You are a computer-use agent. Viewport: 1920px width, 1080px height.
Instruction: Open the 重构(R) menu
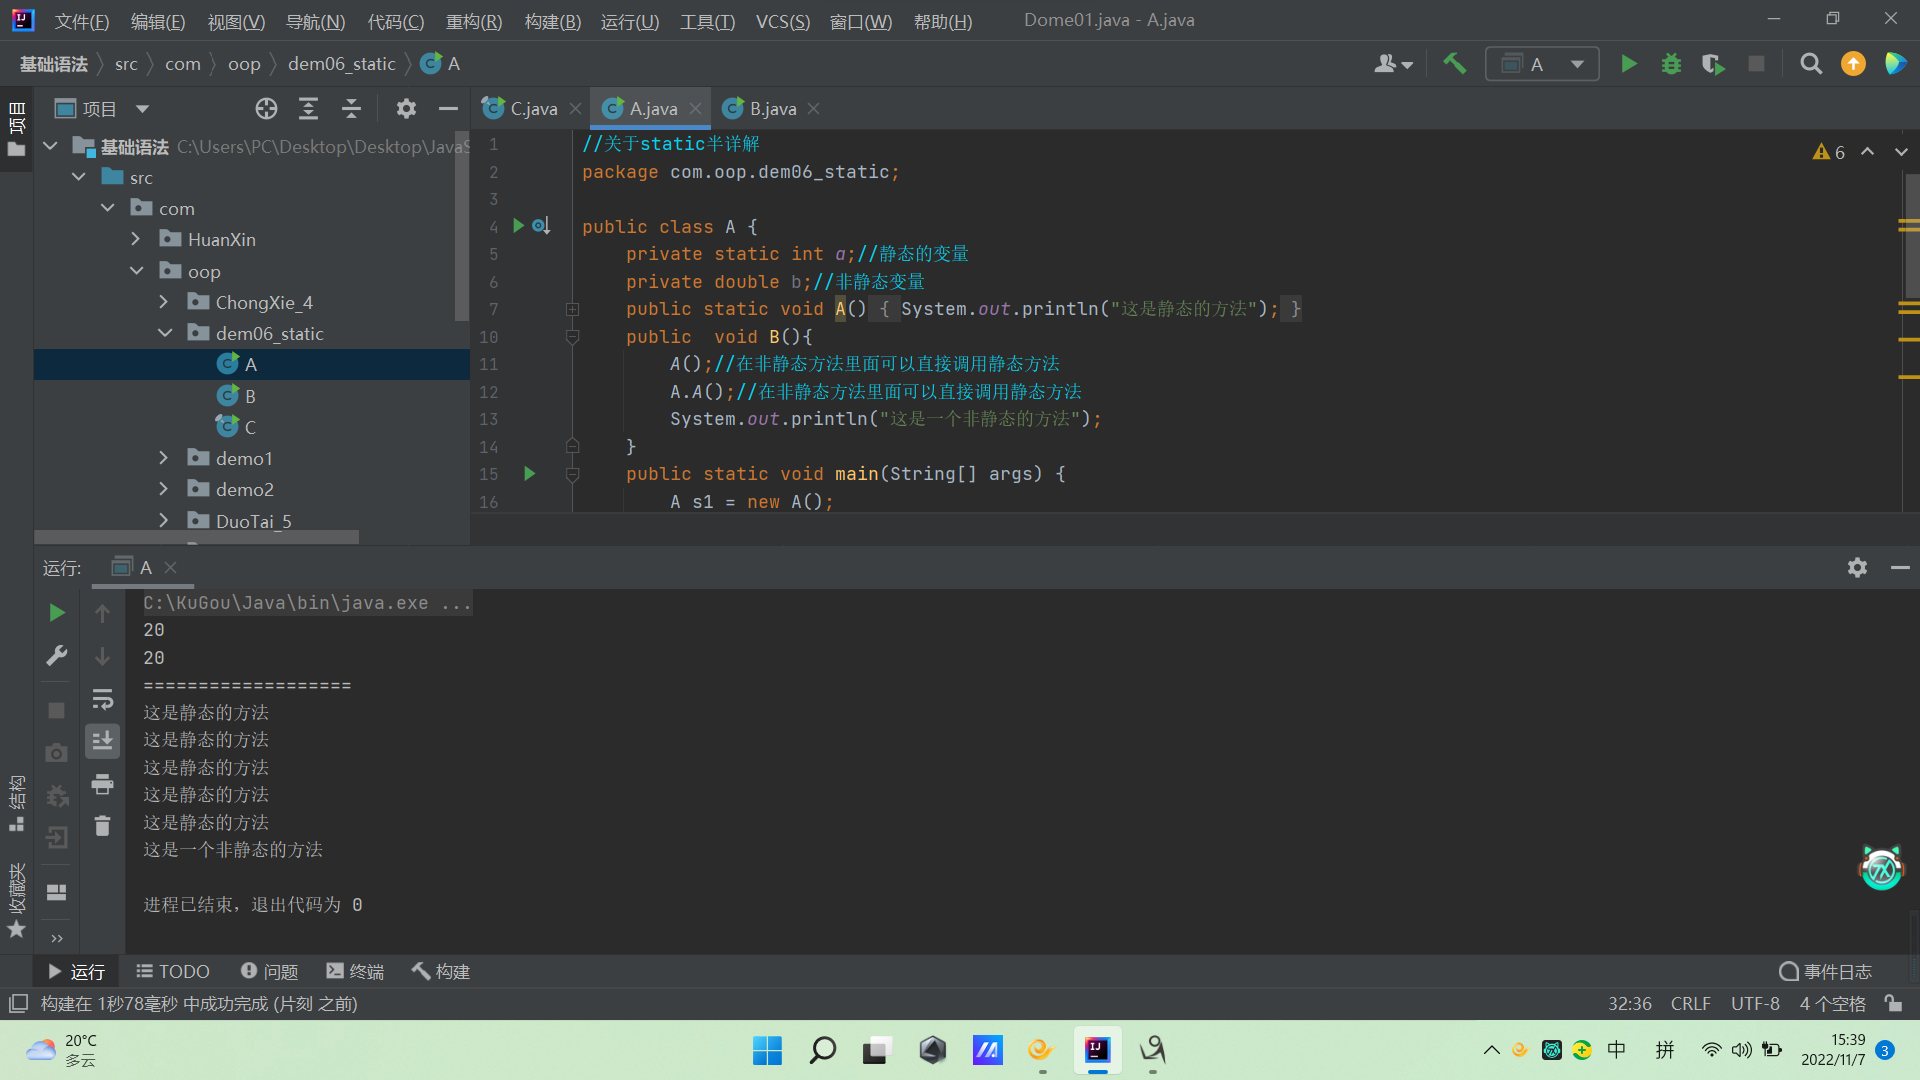pos(473,21)
